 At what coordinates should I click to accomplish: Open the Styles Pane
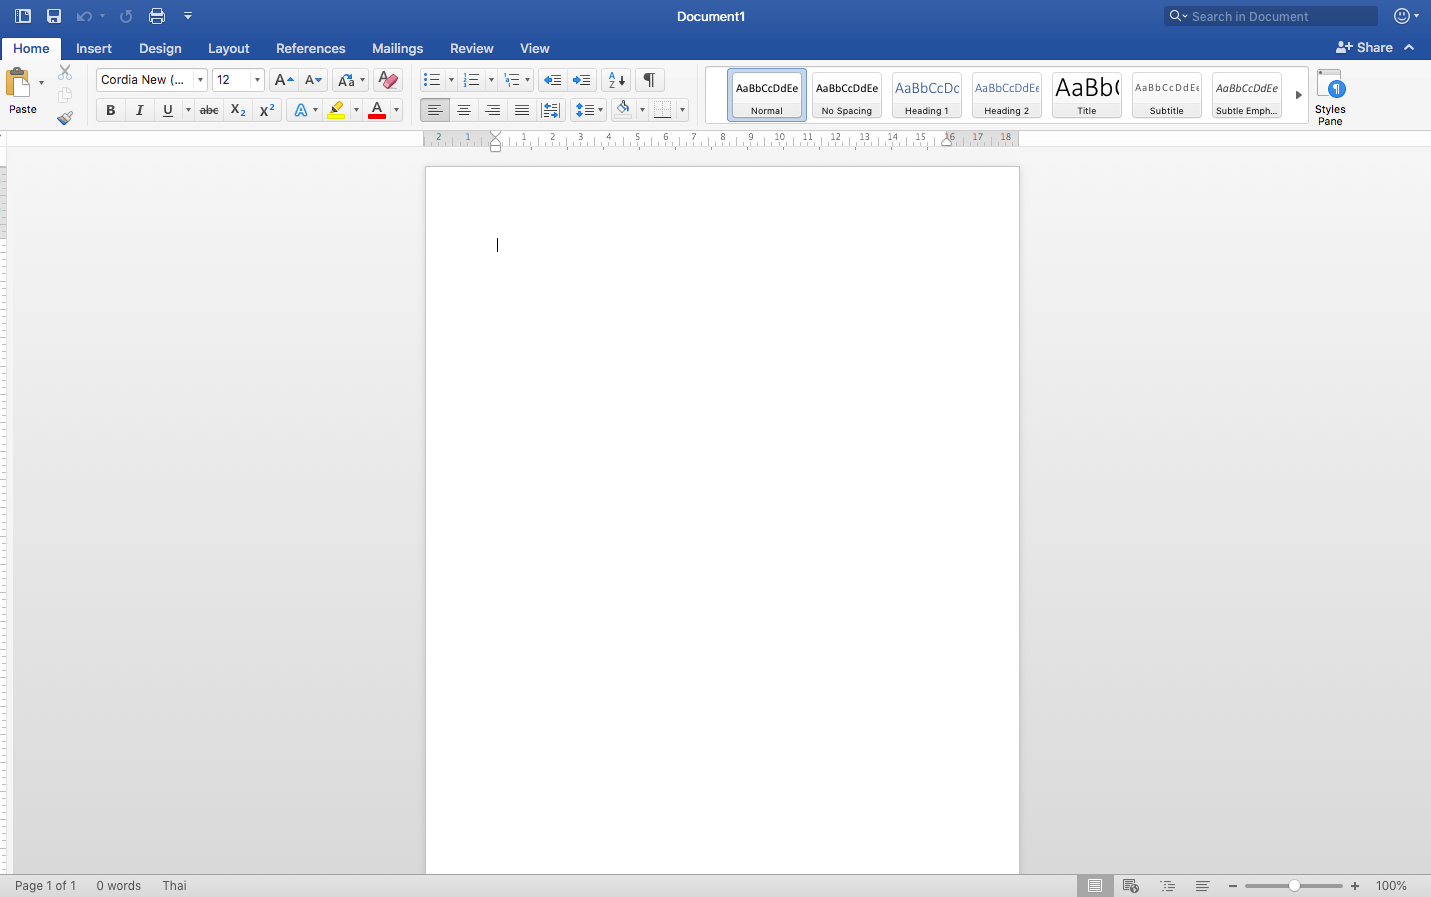click(1329, 97)
